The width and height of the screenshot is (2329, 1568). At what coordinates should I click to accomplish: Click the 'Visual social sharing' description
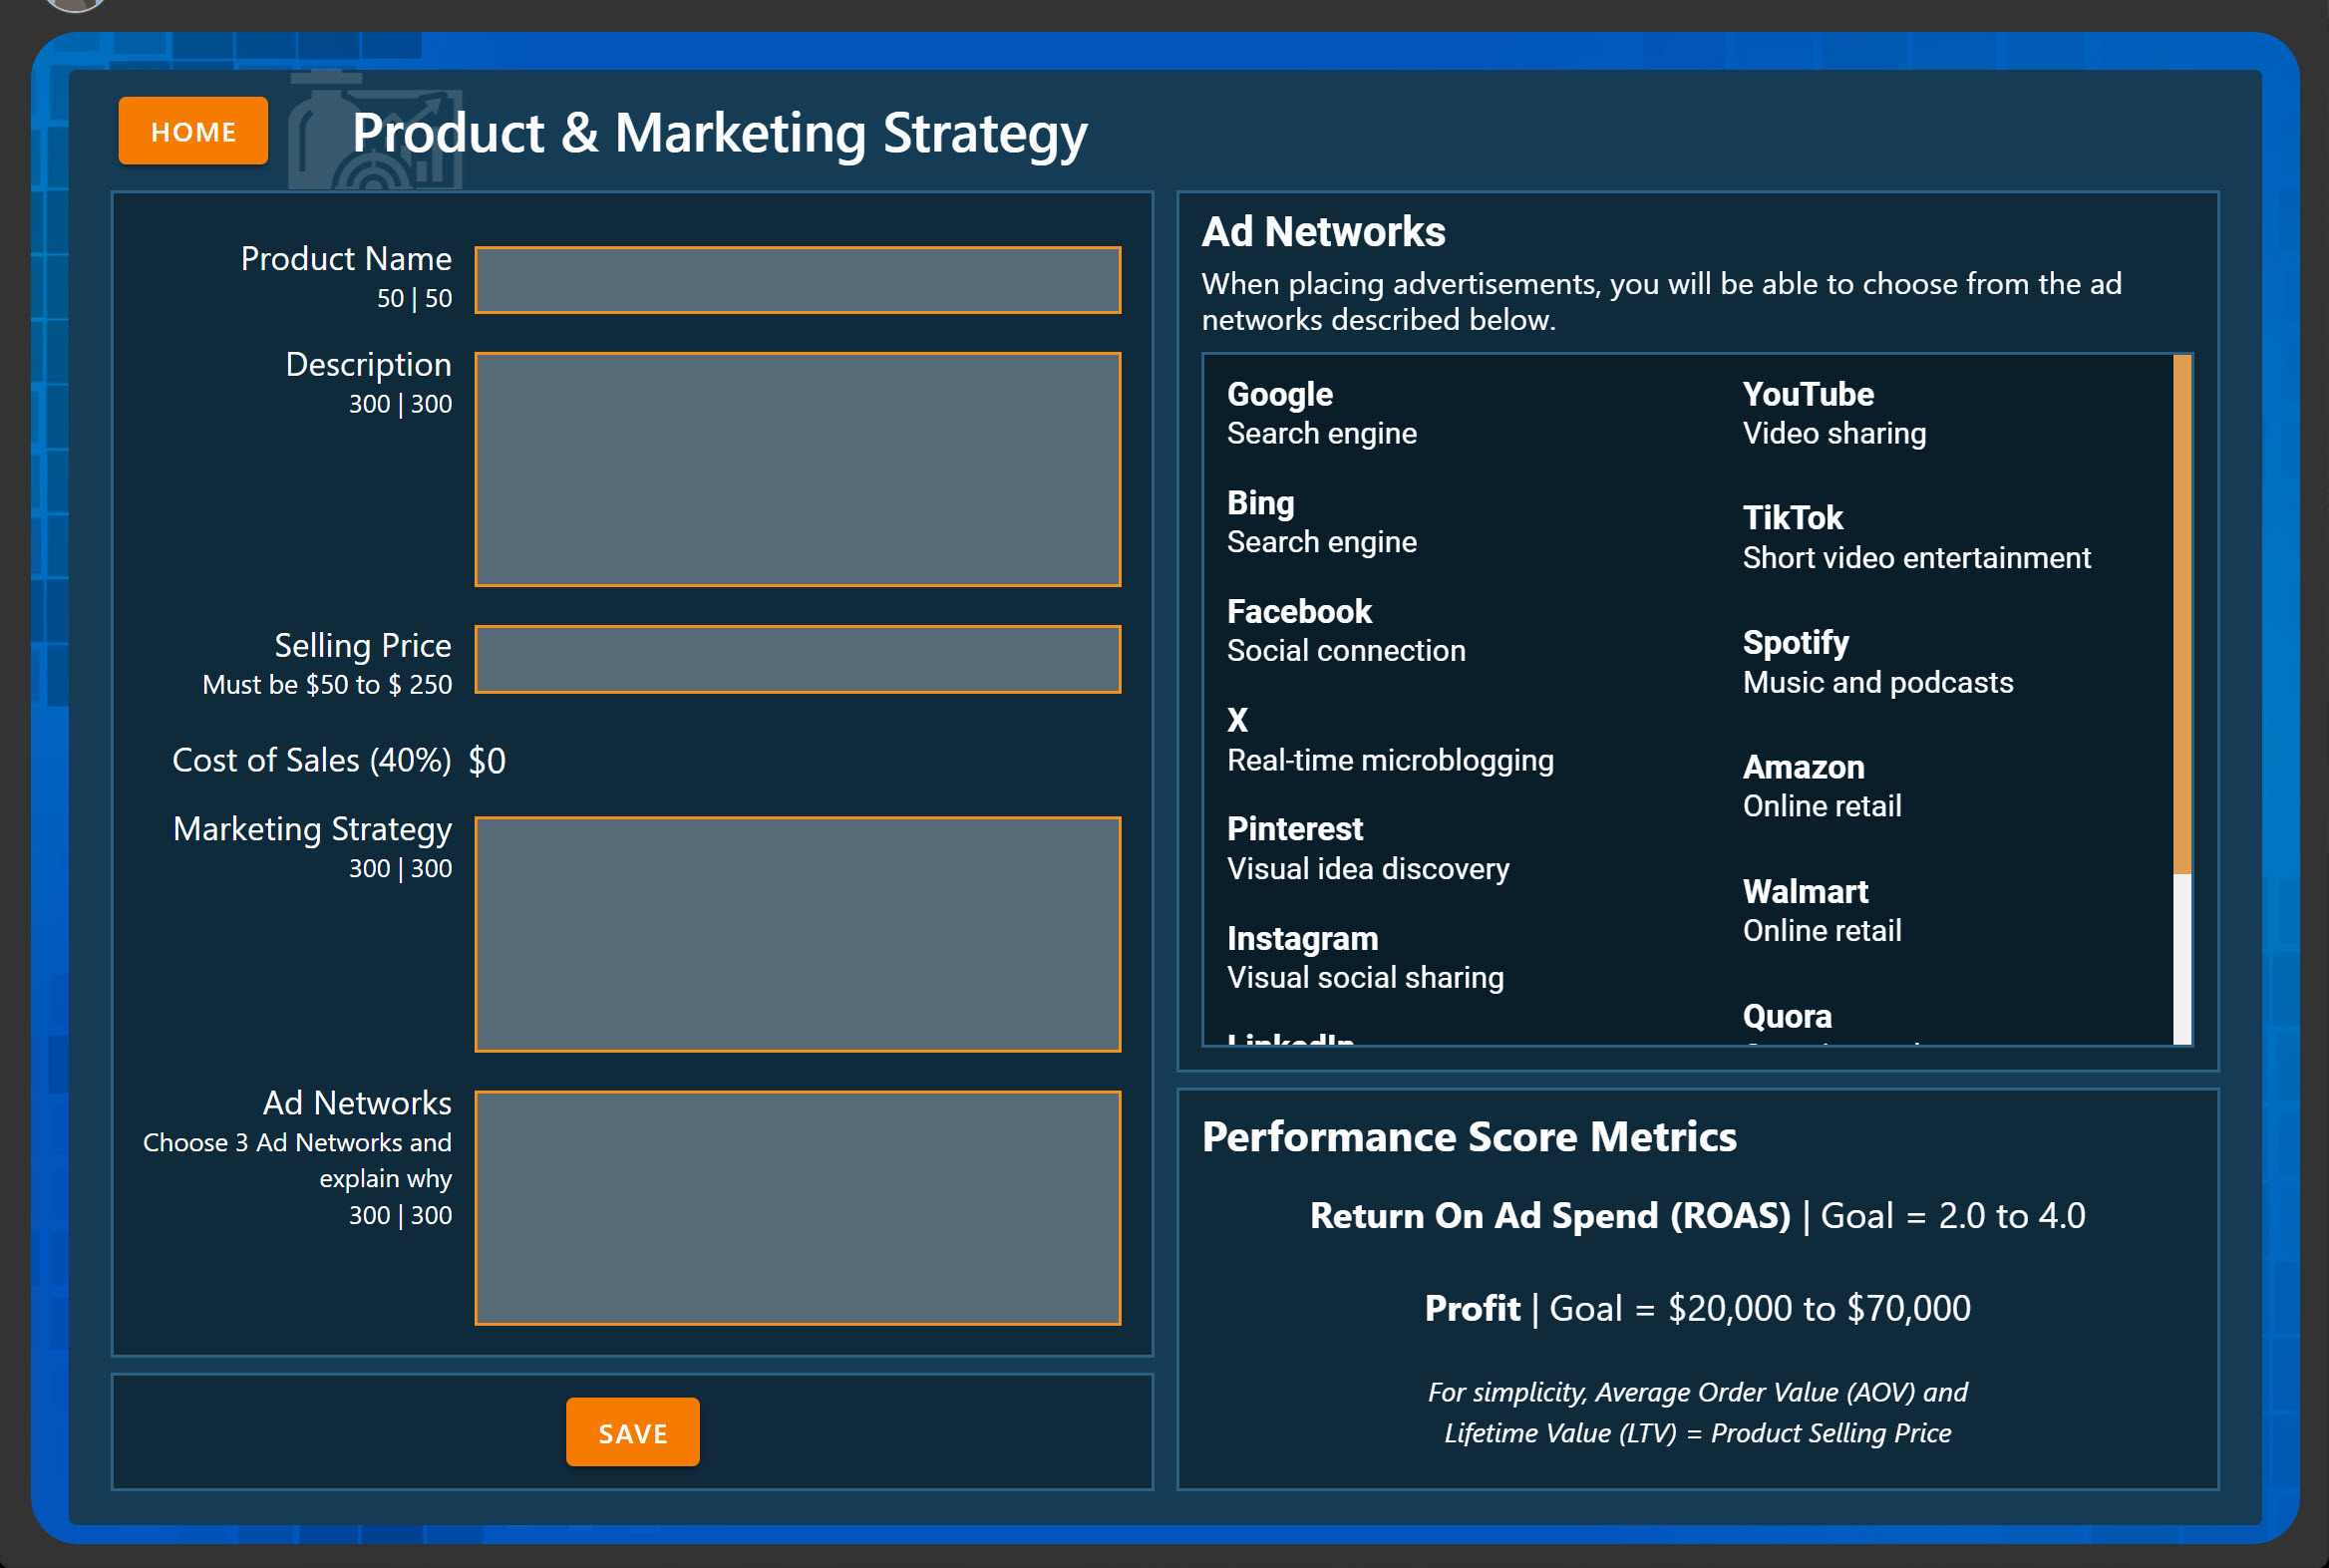click(x=1365, y=977)
